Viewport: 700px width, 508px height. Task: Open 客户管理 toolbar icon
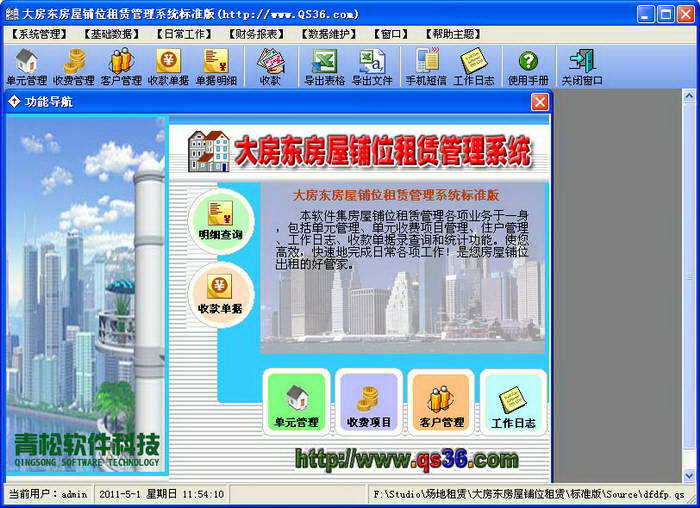click(121, 67)
